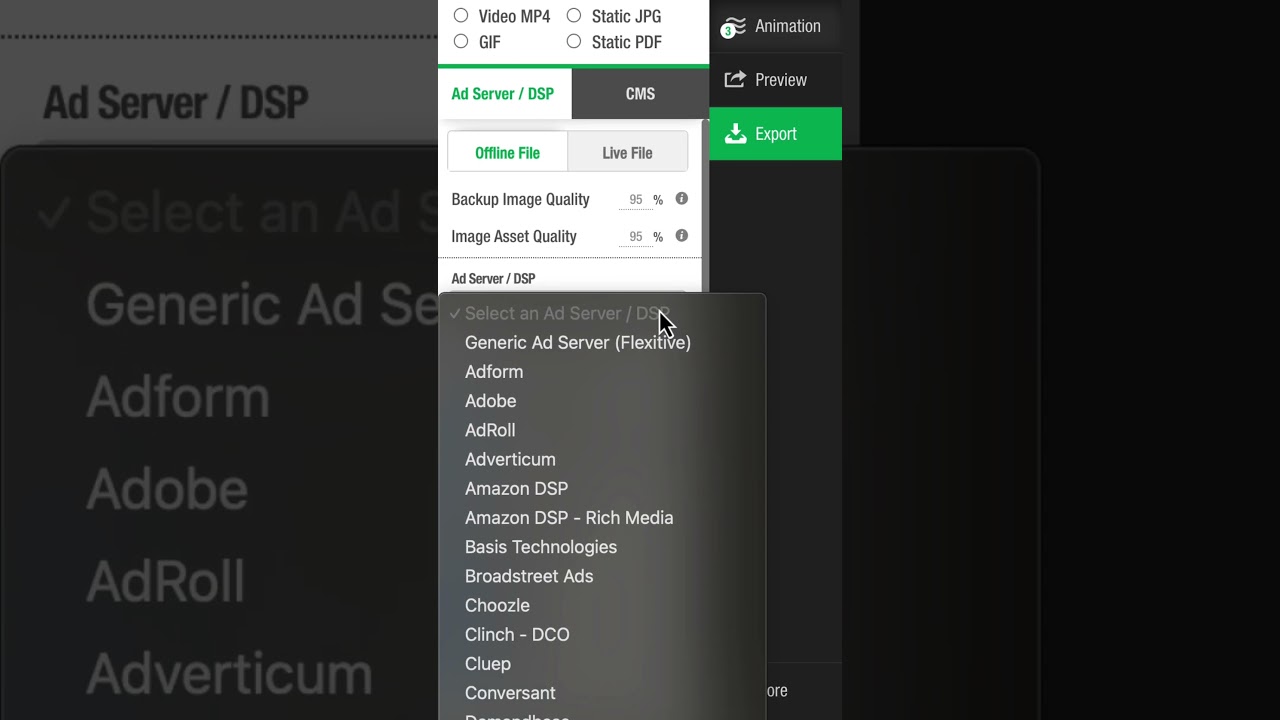Switch to the CMS tab
This screenshot has width=1280, height=720.
point(640,94)
